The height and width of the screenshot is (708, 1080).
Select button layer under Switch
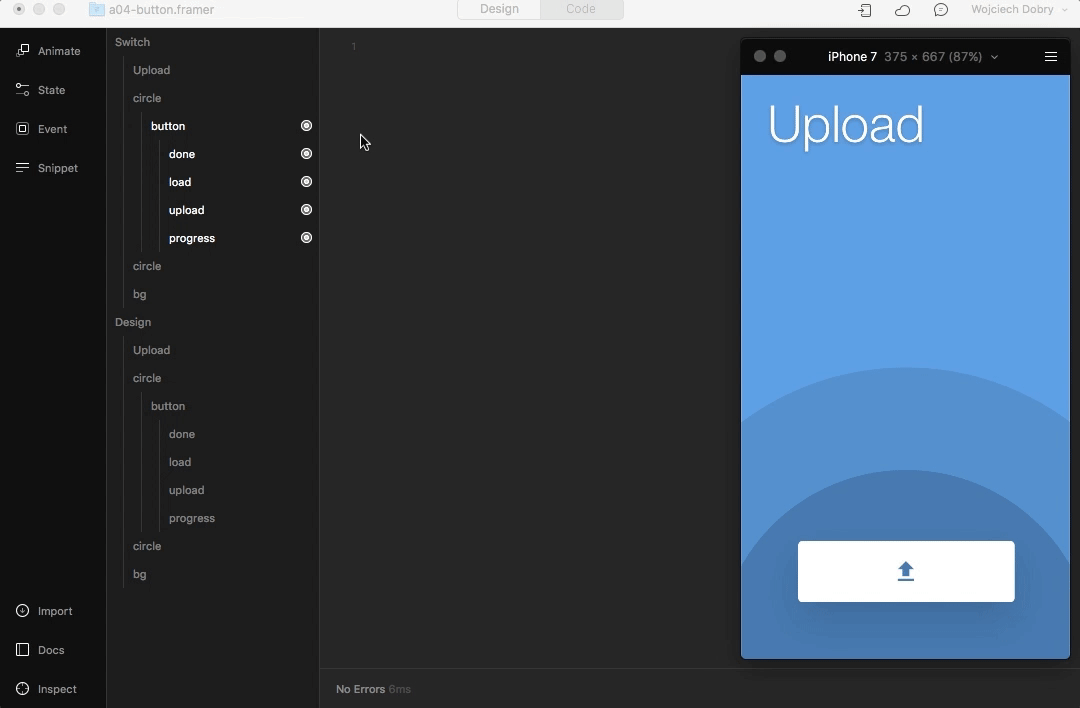pyautogui.click(x=168, y=126)
